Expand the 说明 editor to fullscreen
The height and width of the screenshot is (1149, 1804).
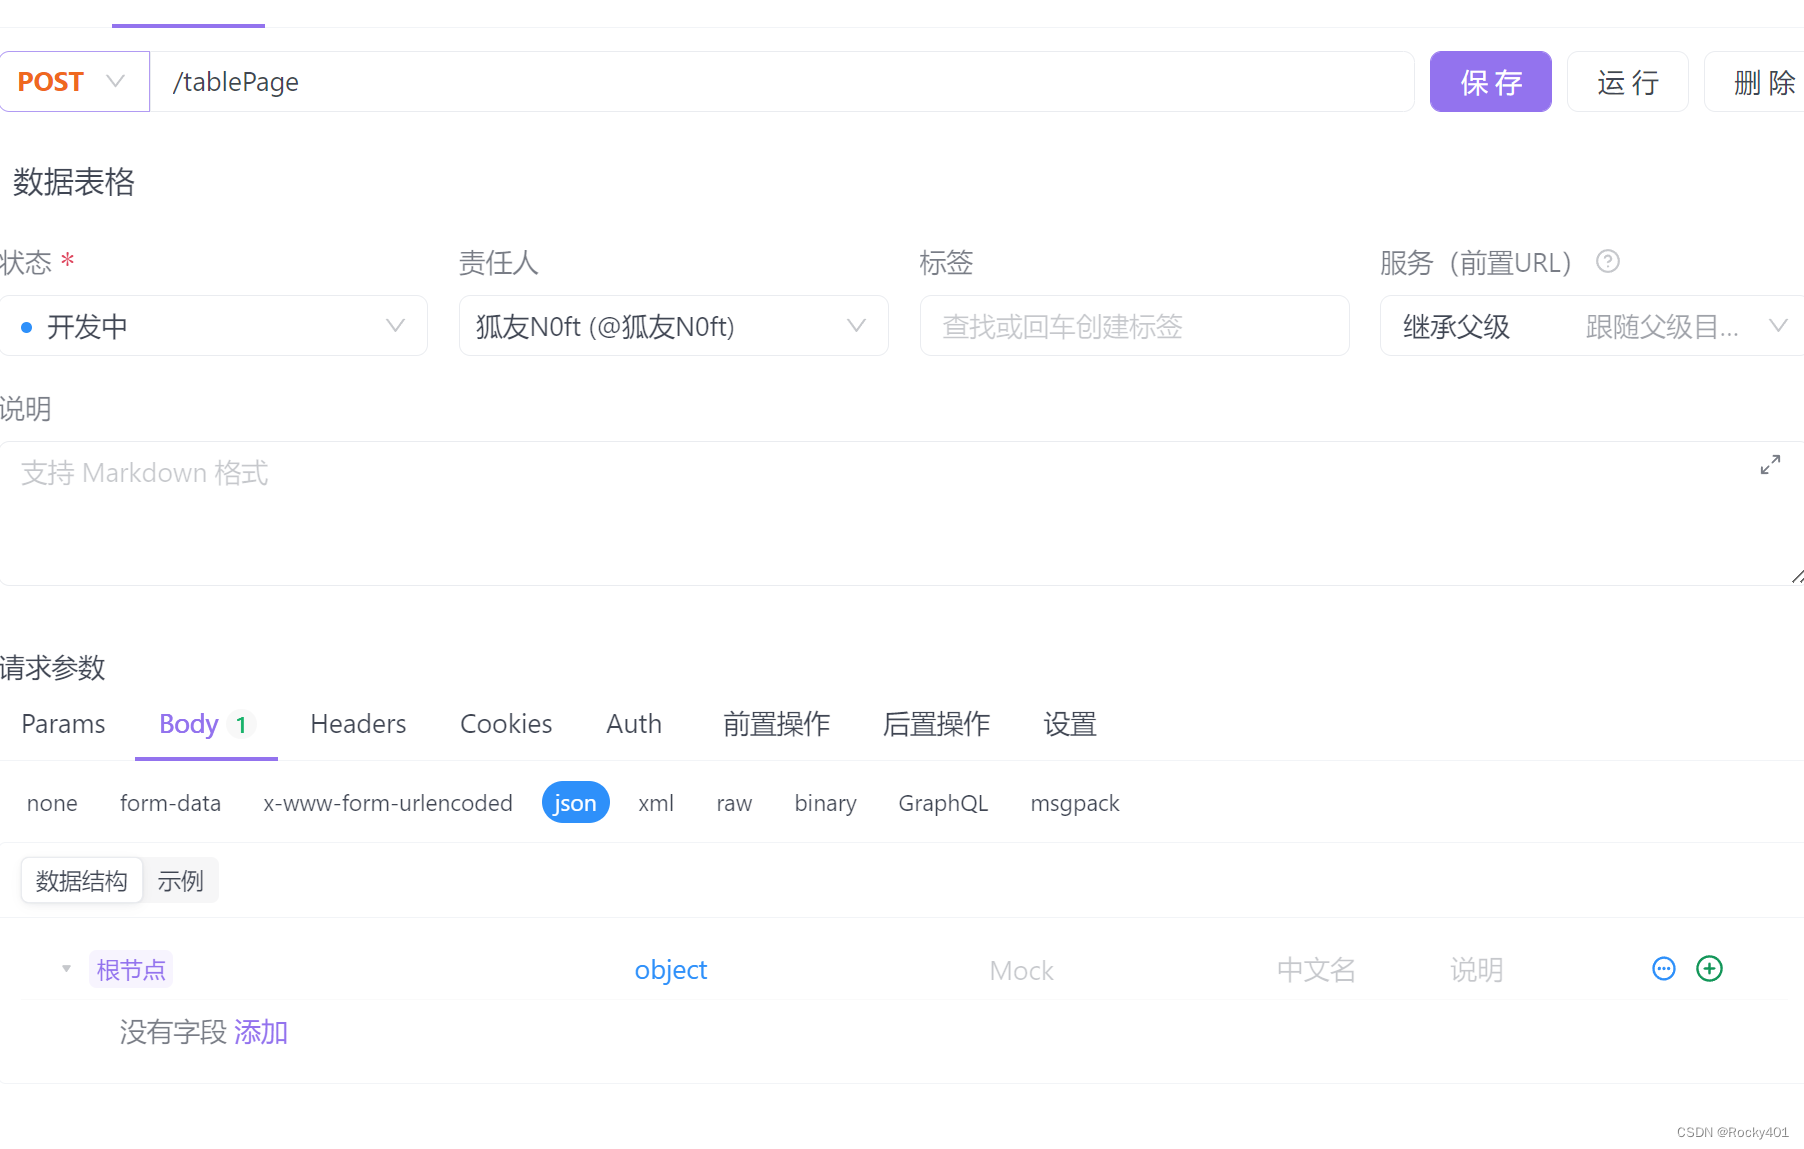1771,463
